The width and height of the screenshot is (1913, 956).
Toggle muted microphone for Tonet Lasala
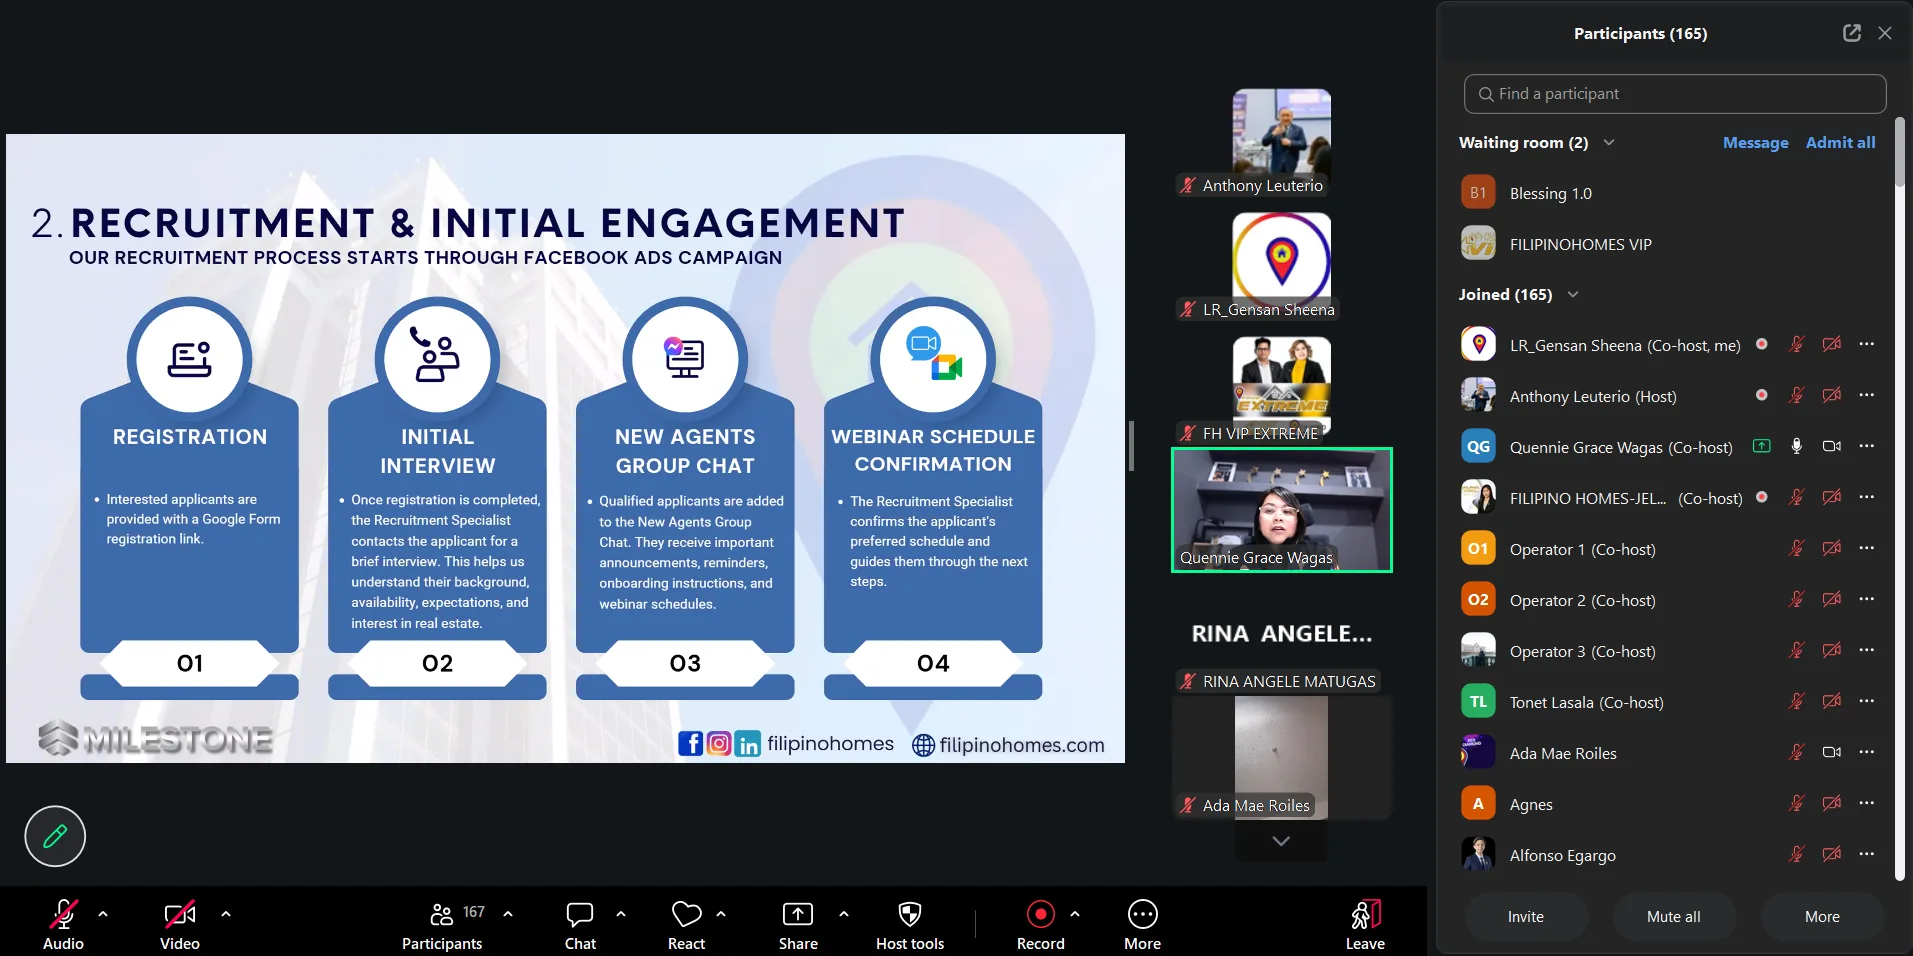click(1797, 701)
